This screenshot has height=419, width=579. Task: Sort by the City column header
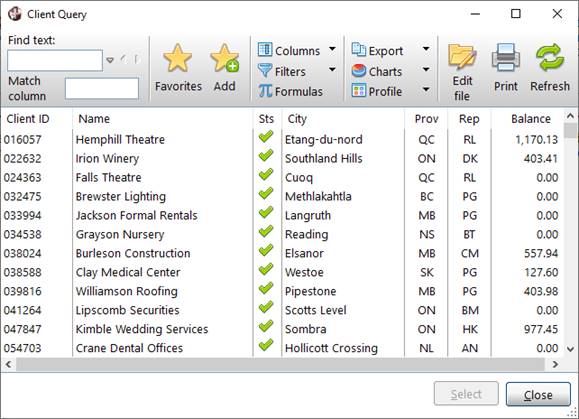point(297,119)
